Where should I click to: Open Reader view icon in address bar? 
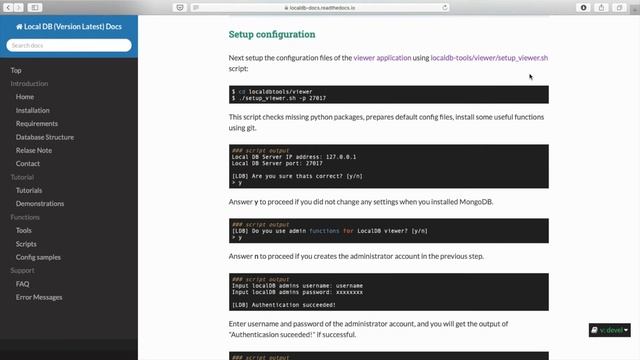tap(196, 7)
